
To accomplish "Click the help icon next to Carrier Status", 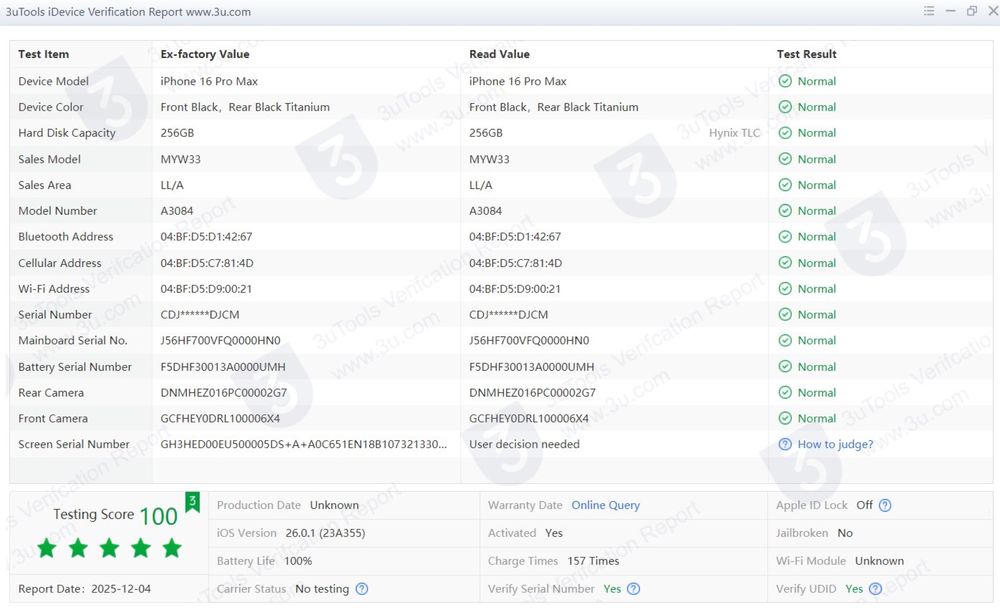I will pyautogui.click(x=362, y=589).
